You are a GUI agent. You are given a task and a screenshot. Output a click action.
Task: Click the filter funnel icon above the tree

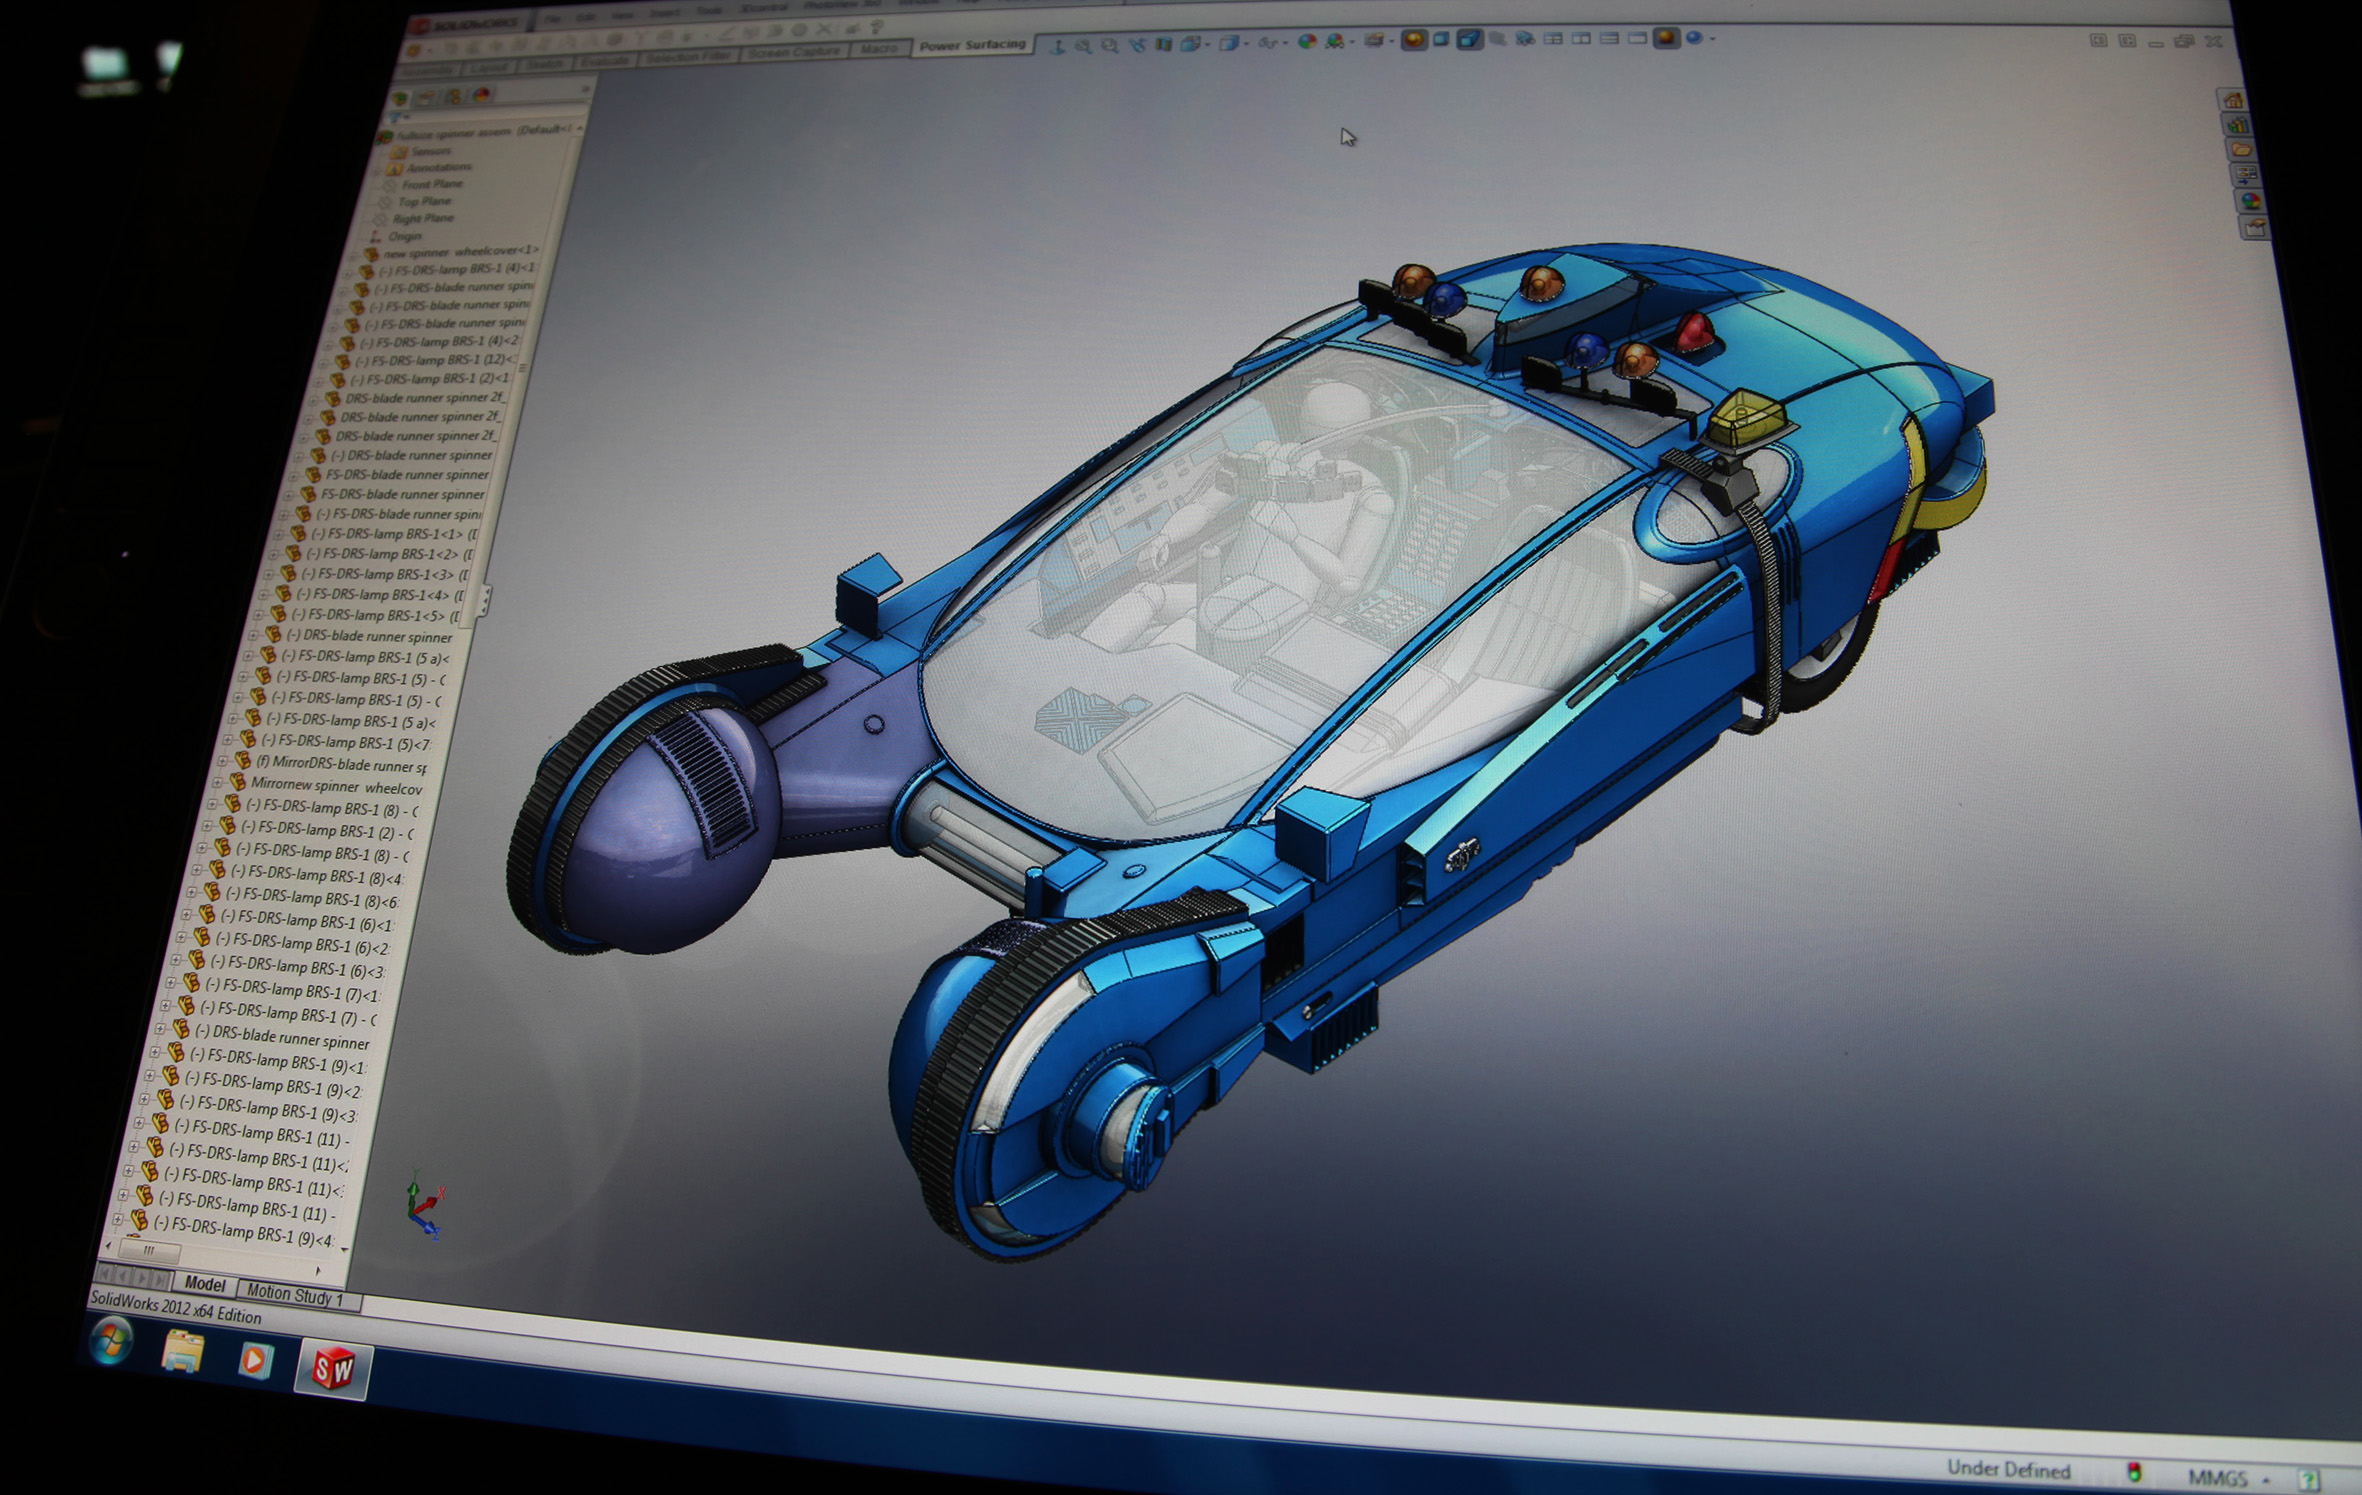point(393,117)
